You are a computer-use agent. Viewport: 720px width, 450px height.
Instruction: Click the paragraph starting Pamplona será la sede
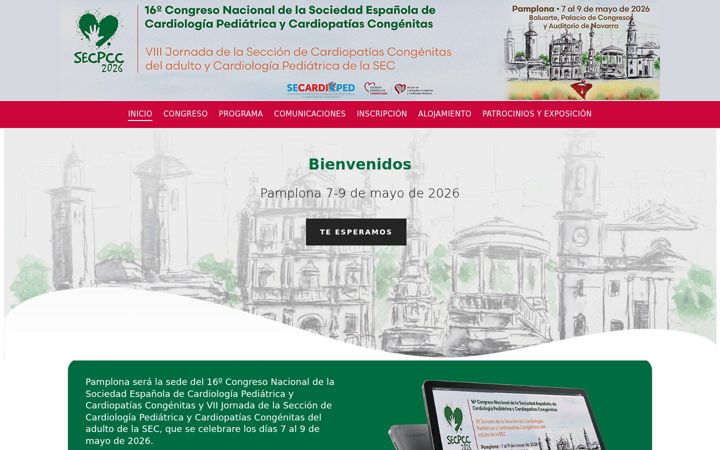(210, 411)
